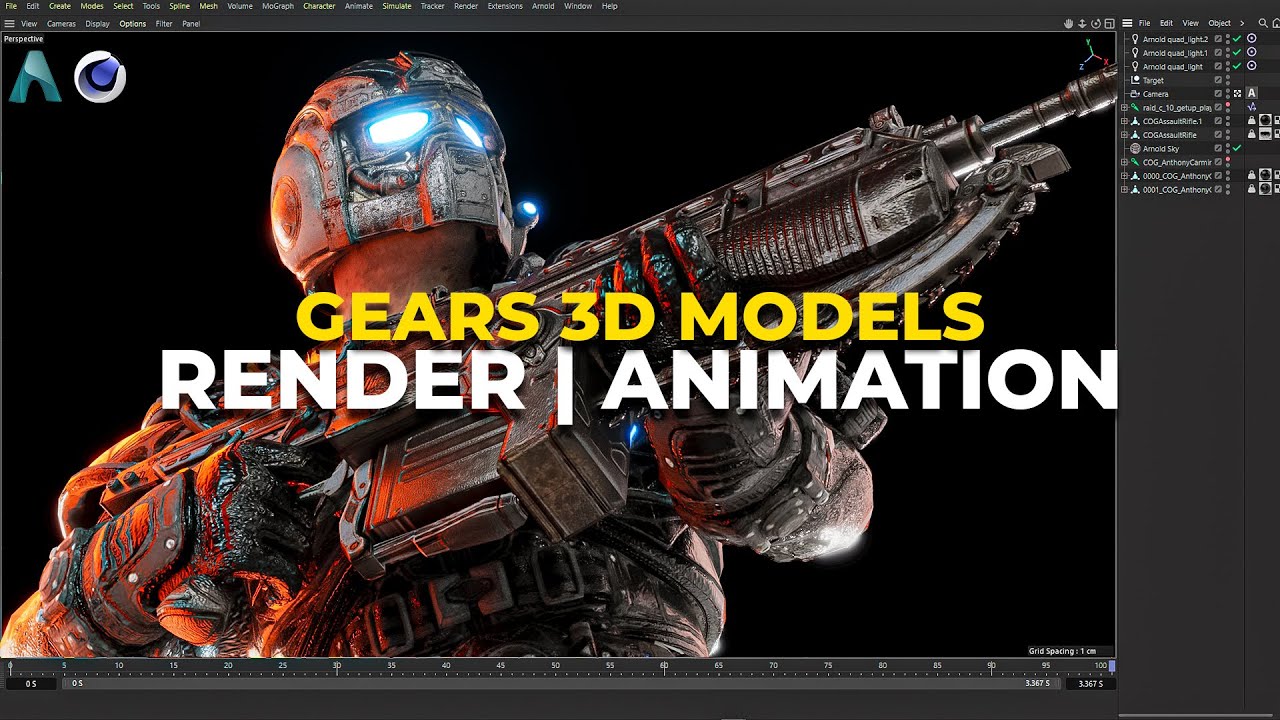Click the viewport orbit rotate icon

pyautogui.click(x=1095, y=23)
